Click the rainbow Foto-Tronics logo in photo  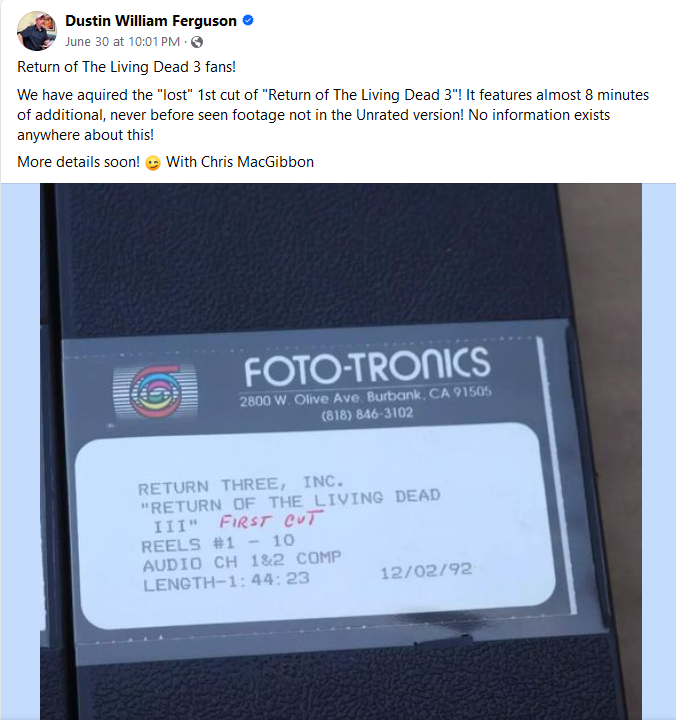tap(156, 391)
